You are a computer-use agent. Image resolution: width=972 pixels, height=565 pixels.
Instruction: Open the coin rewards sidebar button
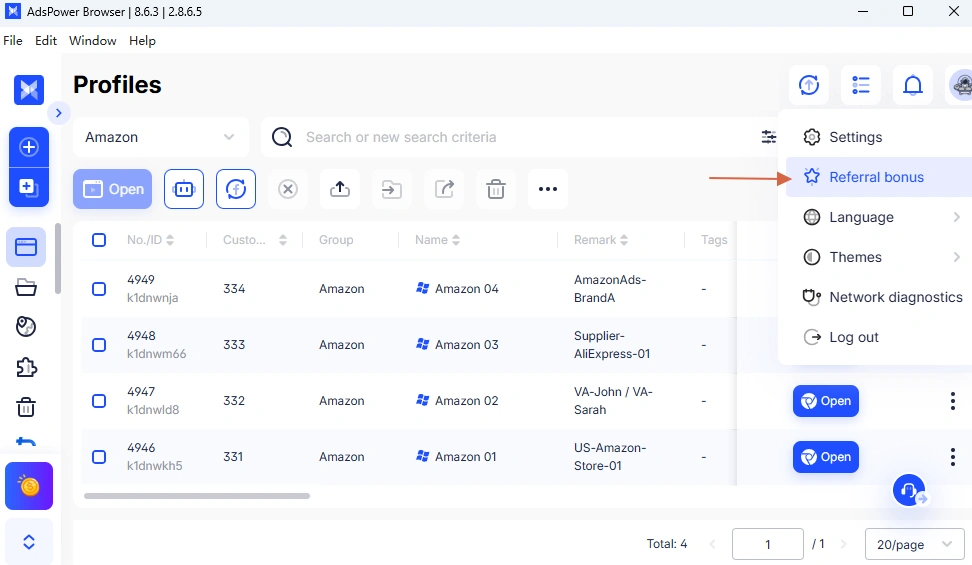[29, 486]
